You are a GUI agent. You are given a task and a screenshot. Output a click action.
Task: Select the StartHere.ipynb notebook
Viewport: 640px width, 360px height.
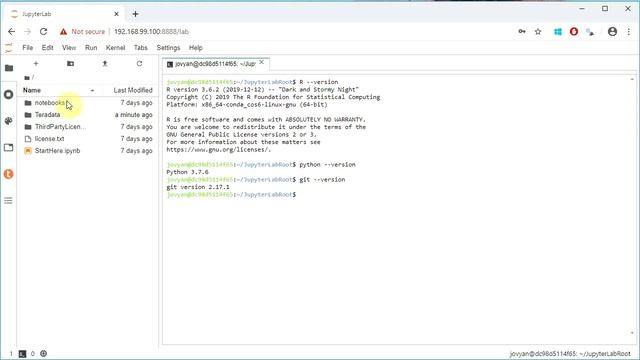(x=87, y=151)
